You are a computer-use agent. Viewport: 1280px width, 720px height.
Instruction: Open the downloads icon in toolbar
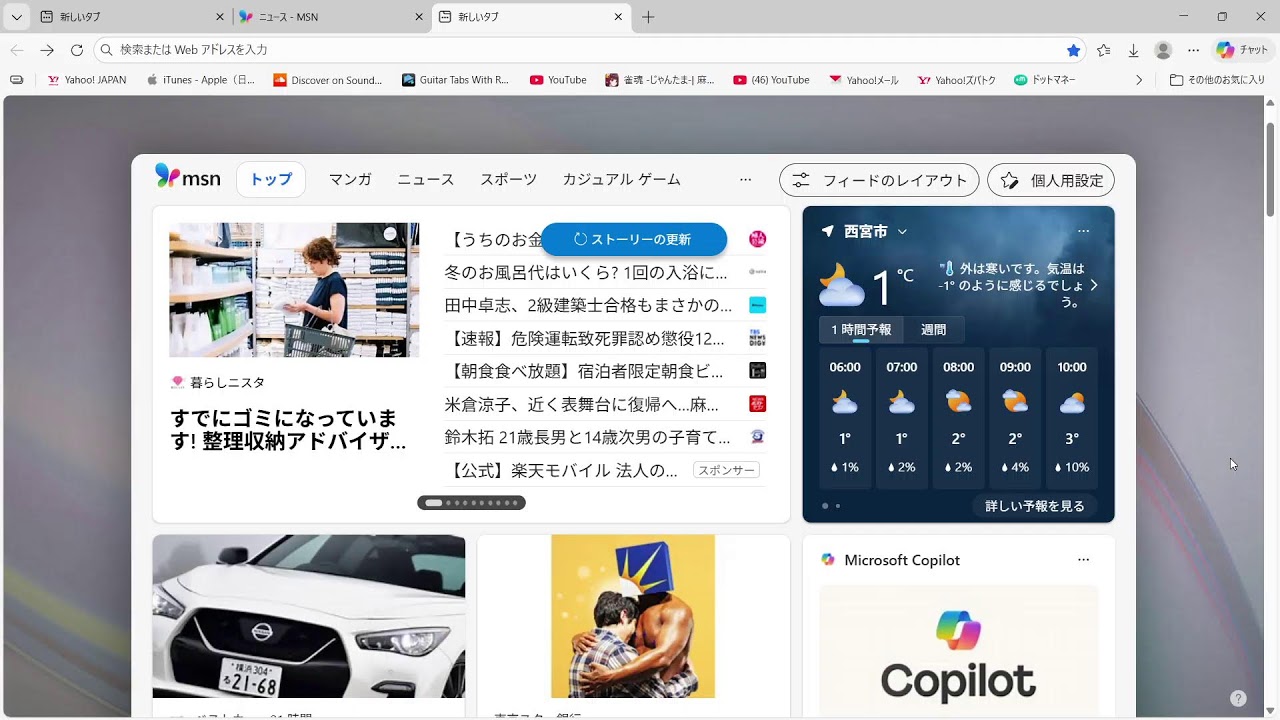1133,50
